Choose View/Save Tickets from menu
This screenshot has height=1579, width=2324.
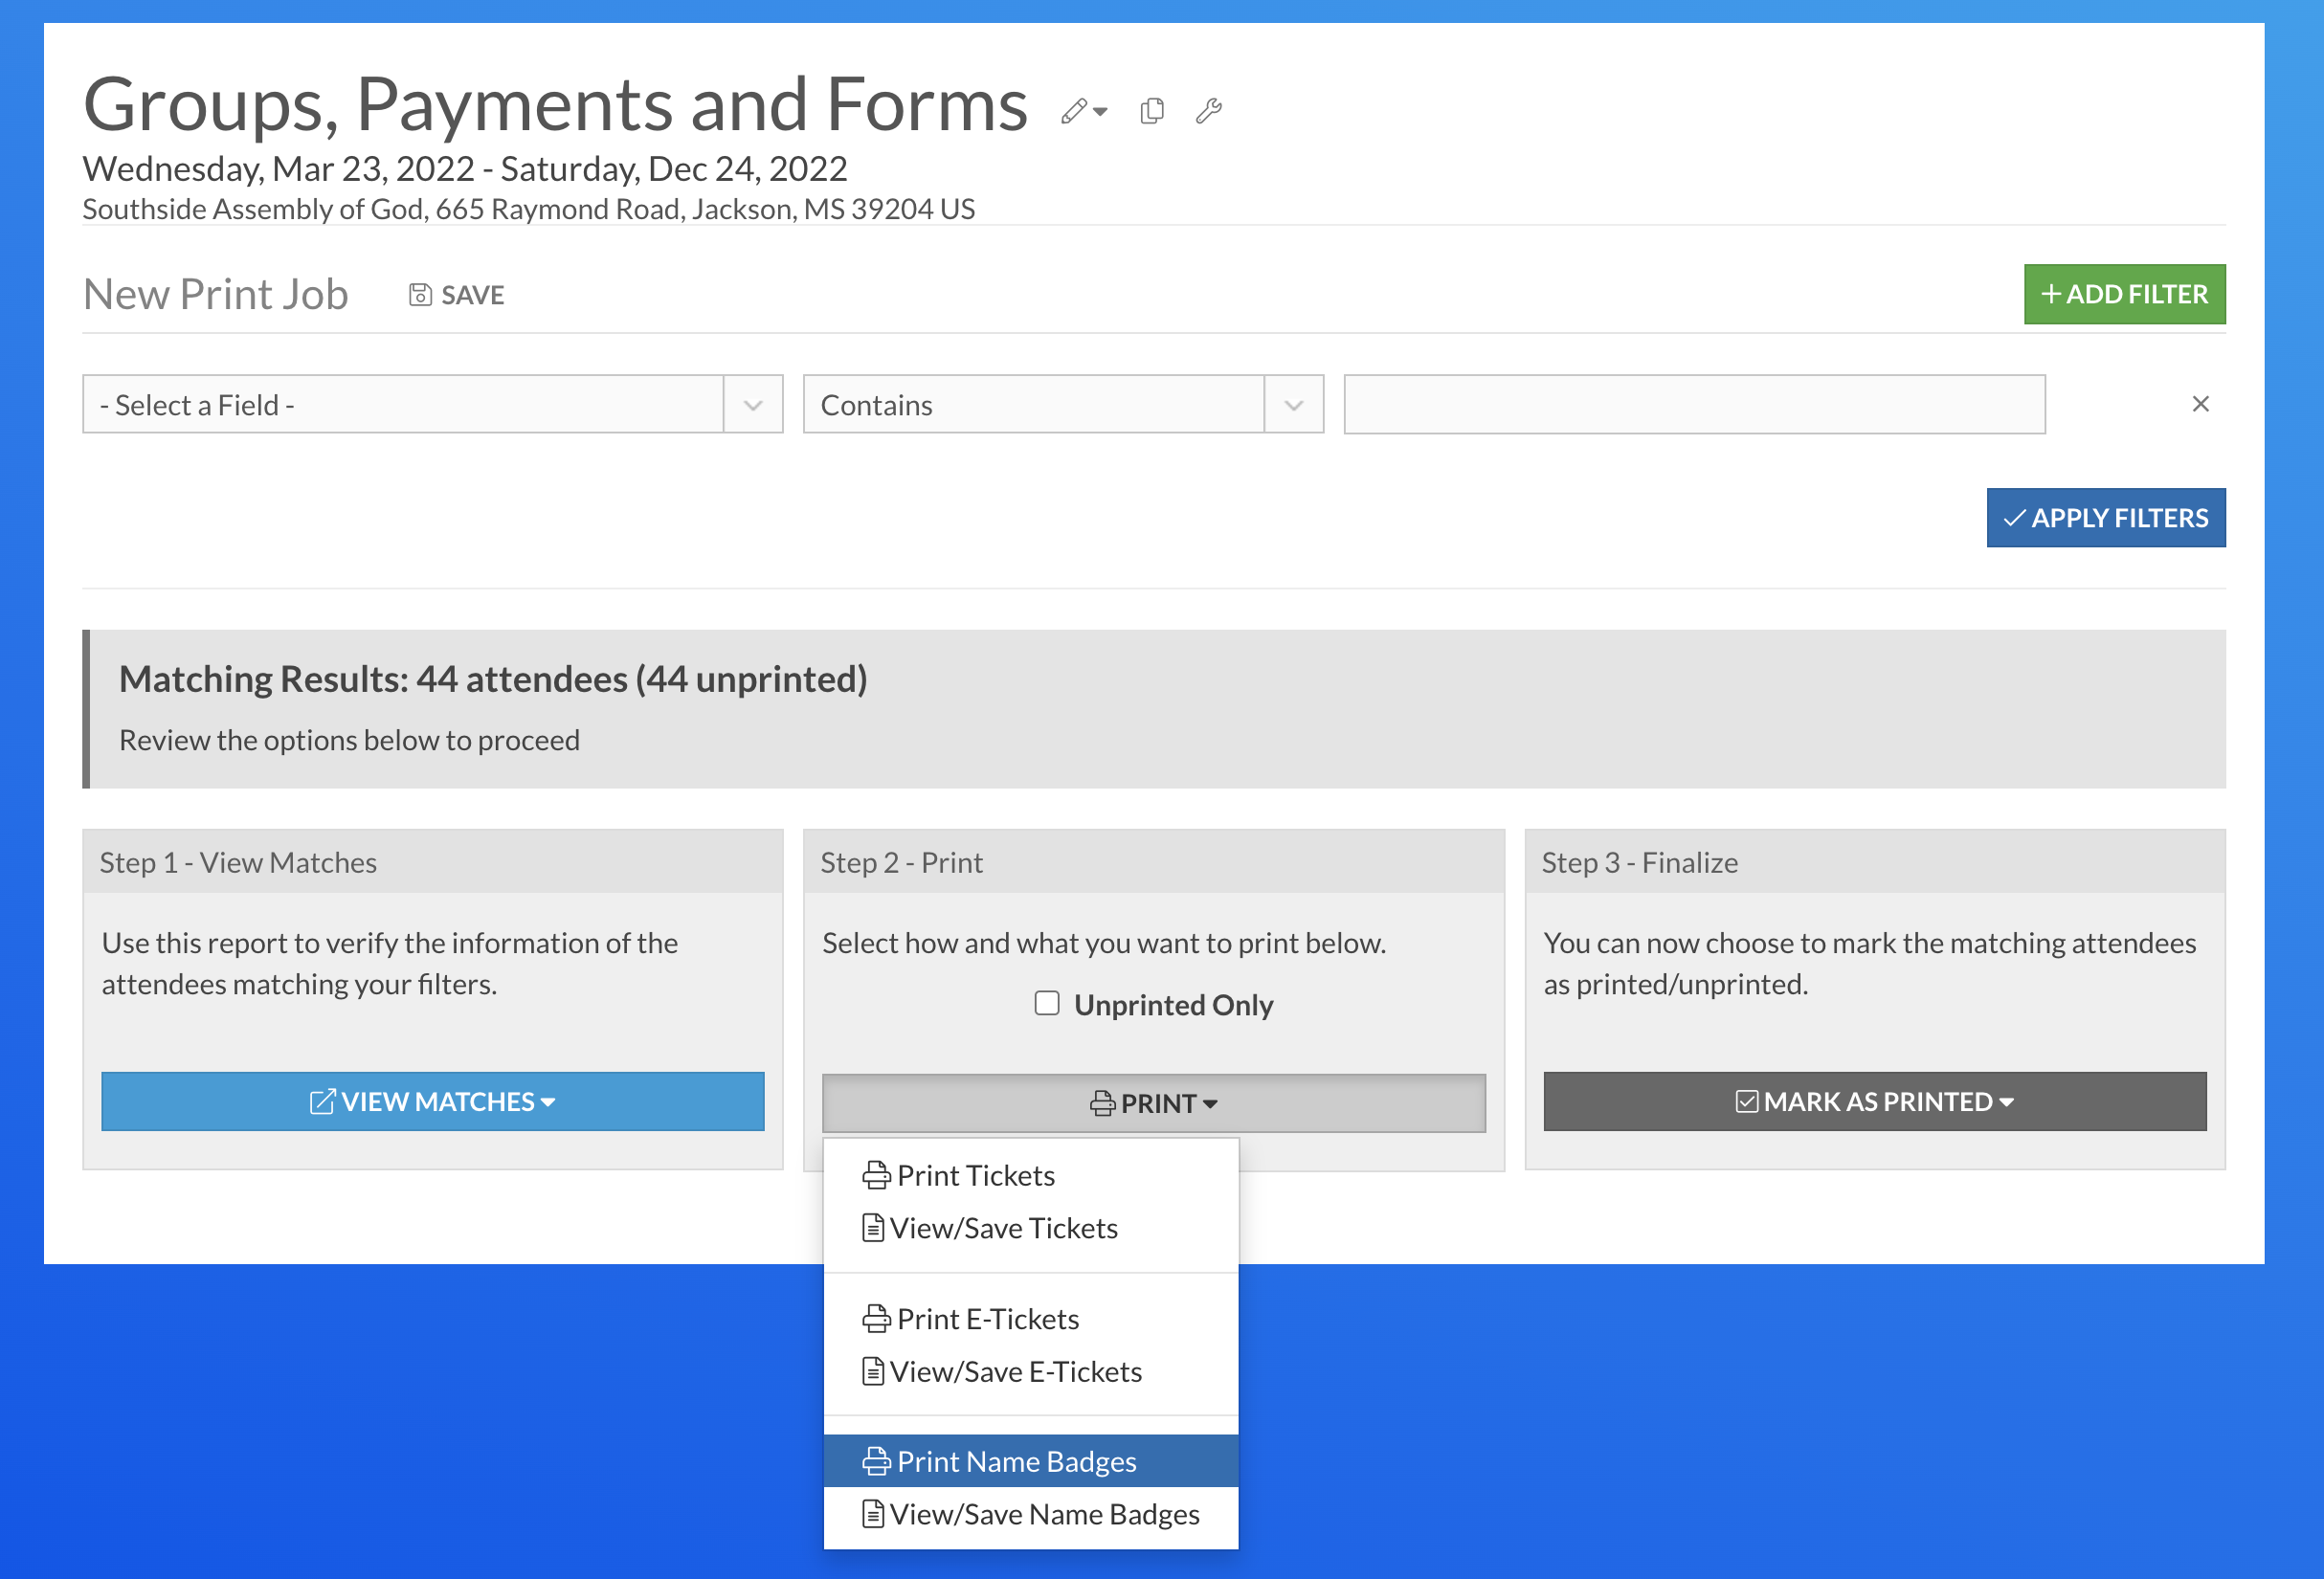[x=1003, y=1228]
